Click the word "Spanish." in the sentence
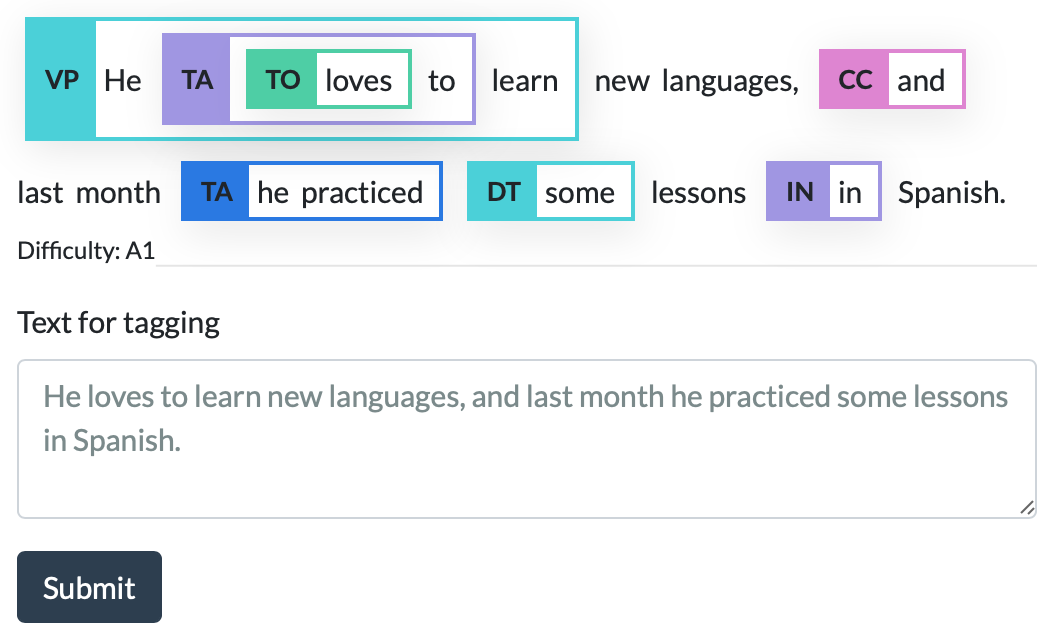 [951, 192]
